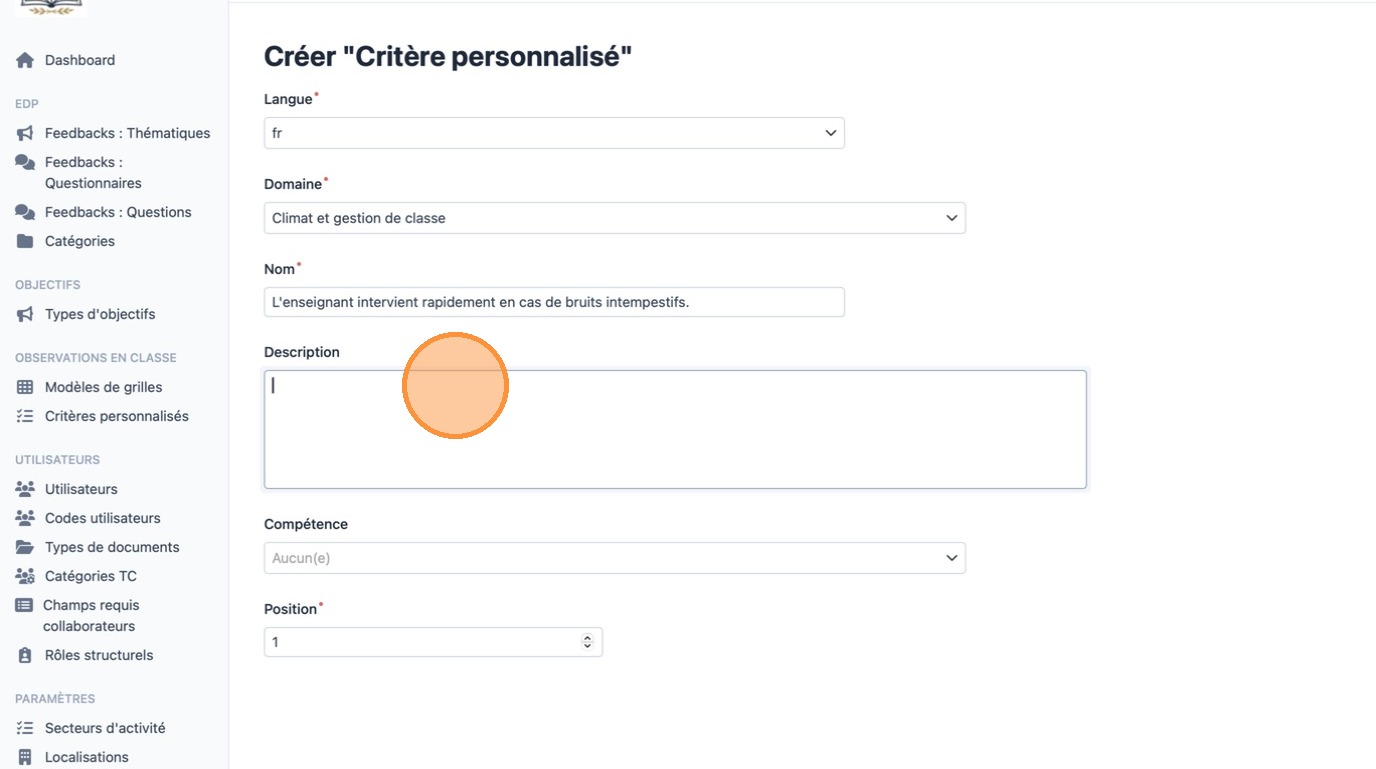This screenshot has height=769, width=1376.
Task: Focus the Description text area
Action: pyautogui.click(x=675, y=429)
